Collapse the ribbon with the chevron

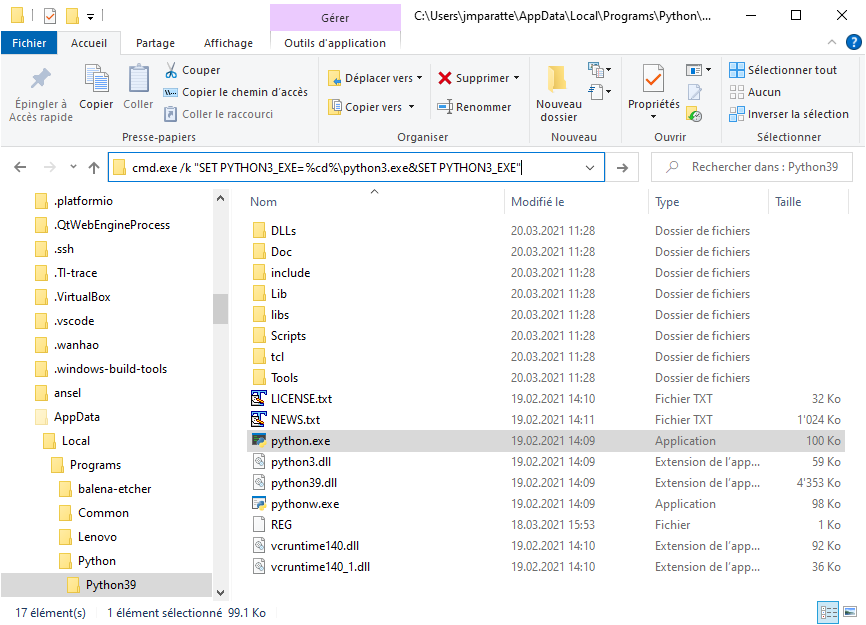832,43
